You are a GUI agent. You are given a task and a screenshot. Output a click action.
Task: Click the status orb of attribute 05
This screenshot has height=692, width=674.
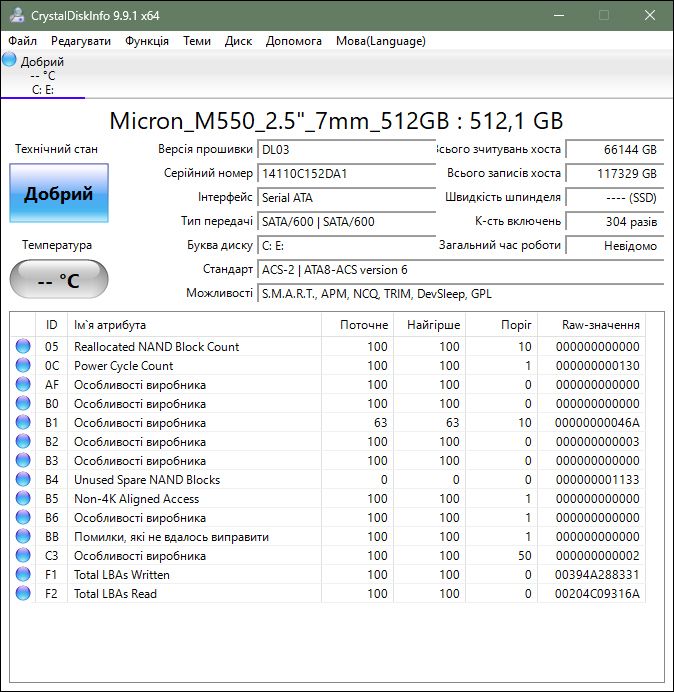(x=23, y=346)
